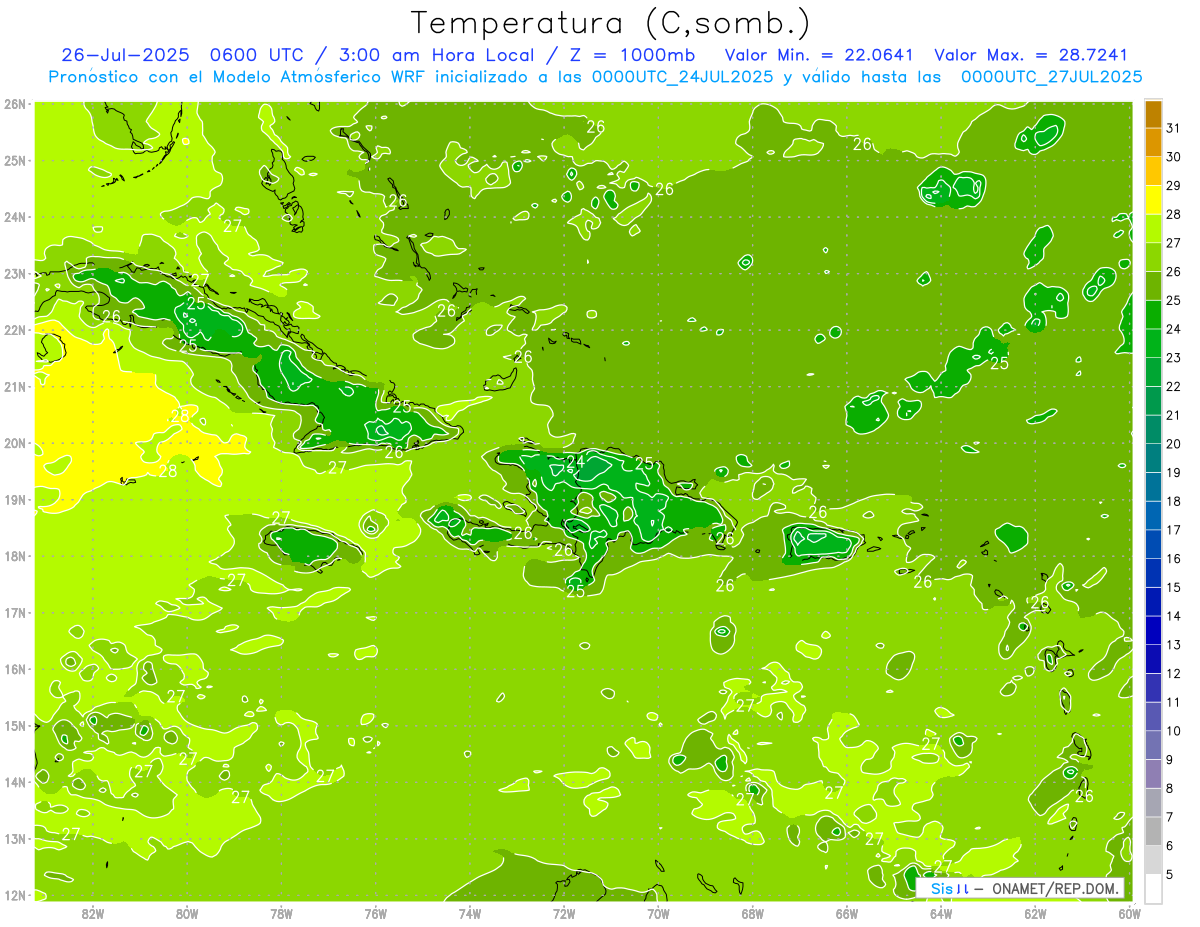Click the 70W longitude axis label
Screen dimensions: 1200x927
click(x=658, y=913)
